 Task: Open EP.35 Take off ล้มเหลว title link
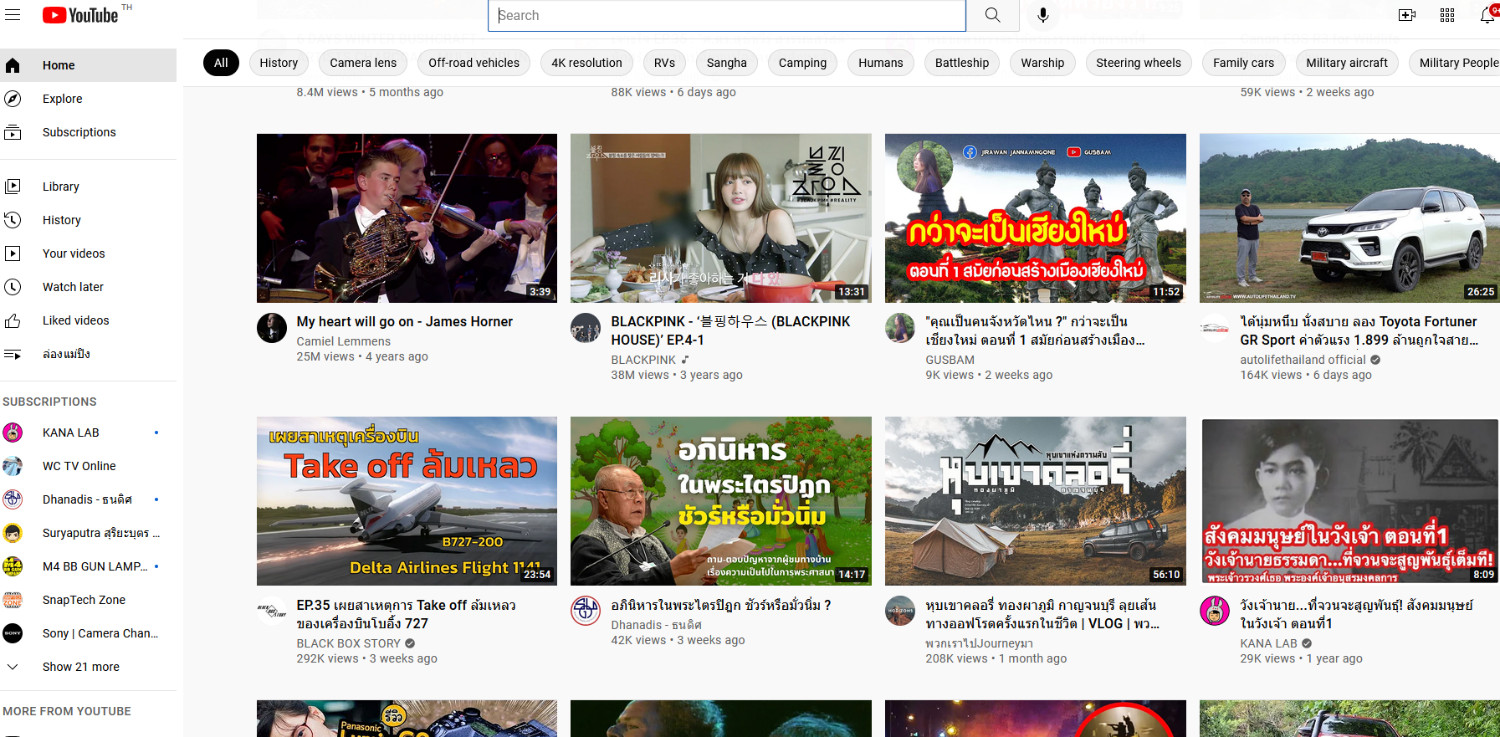406,614
